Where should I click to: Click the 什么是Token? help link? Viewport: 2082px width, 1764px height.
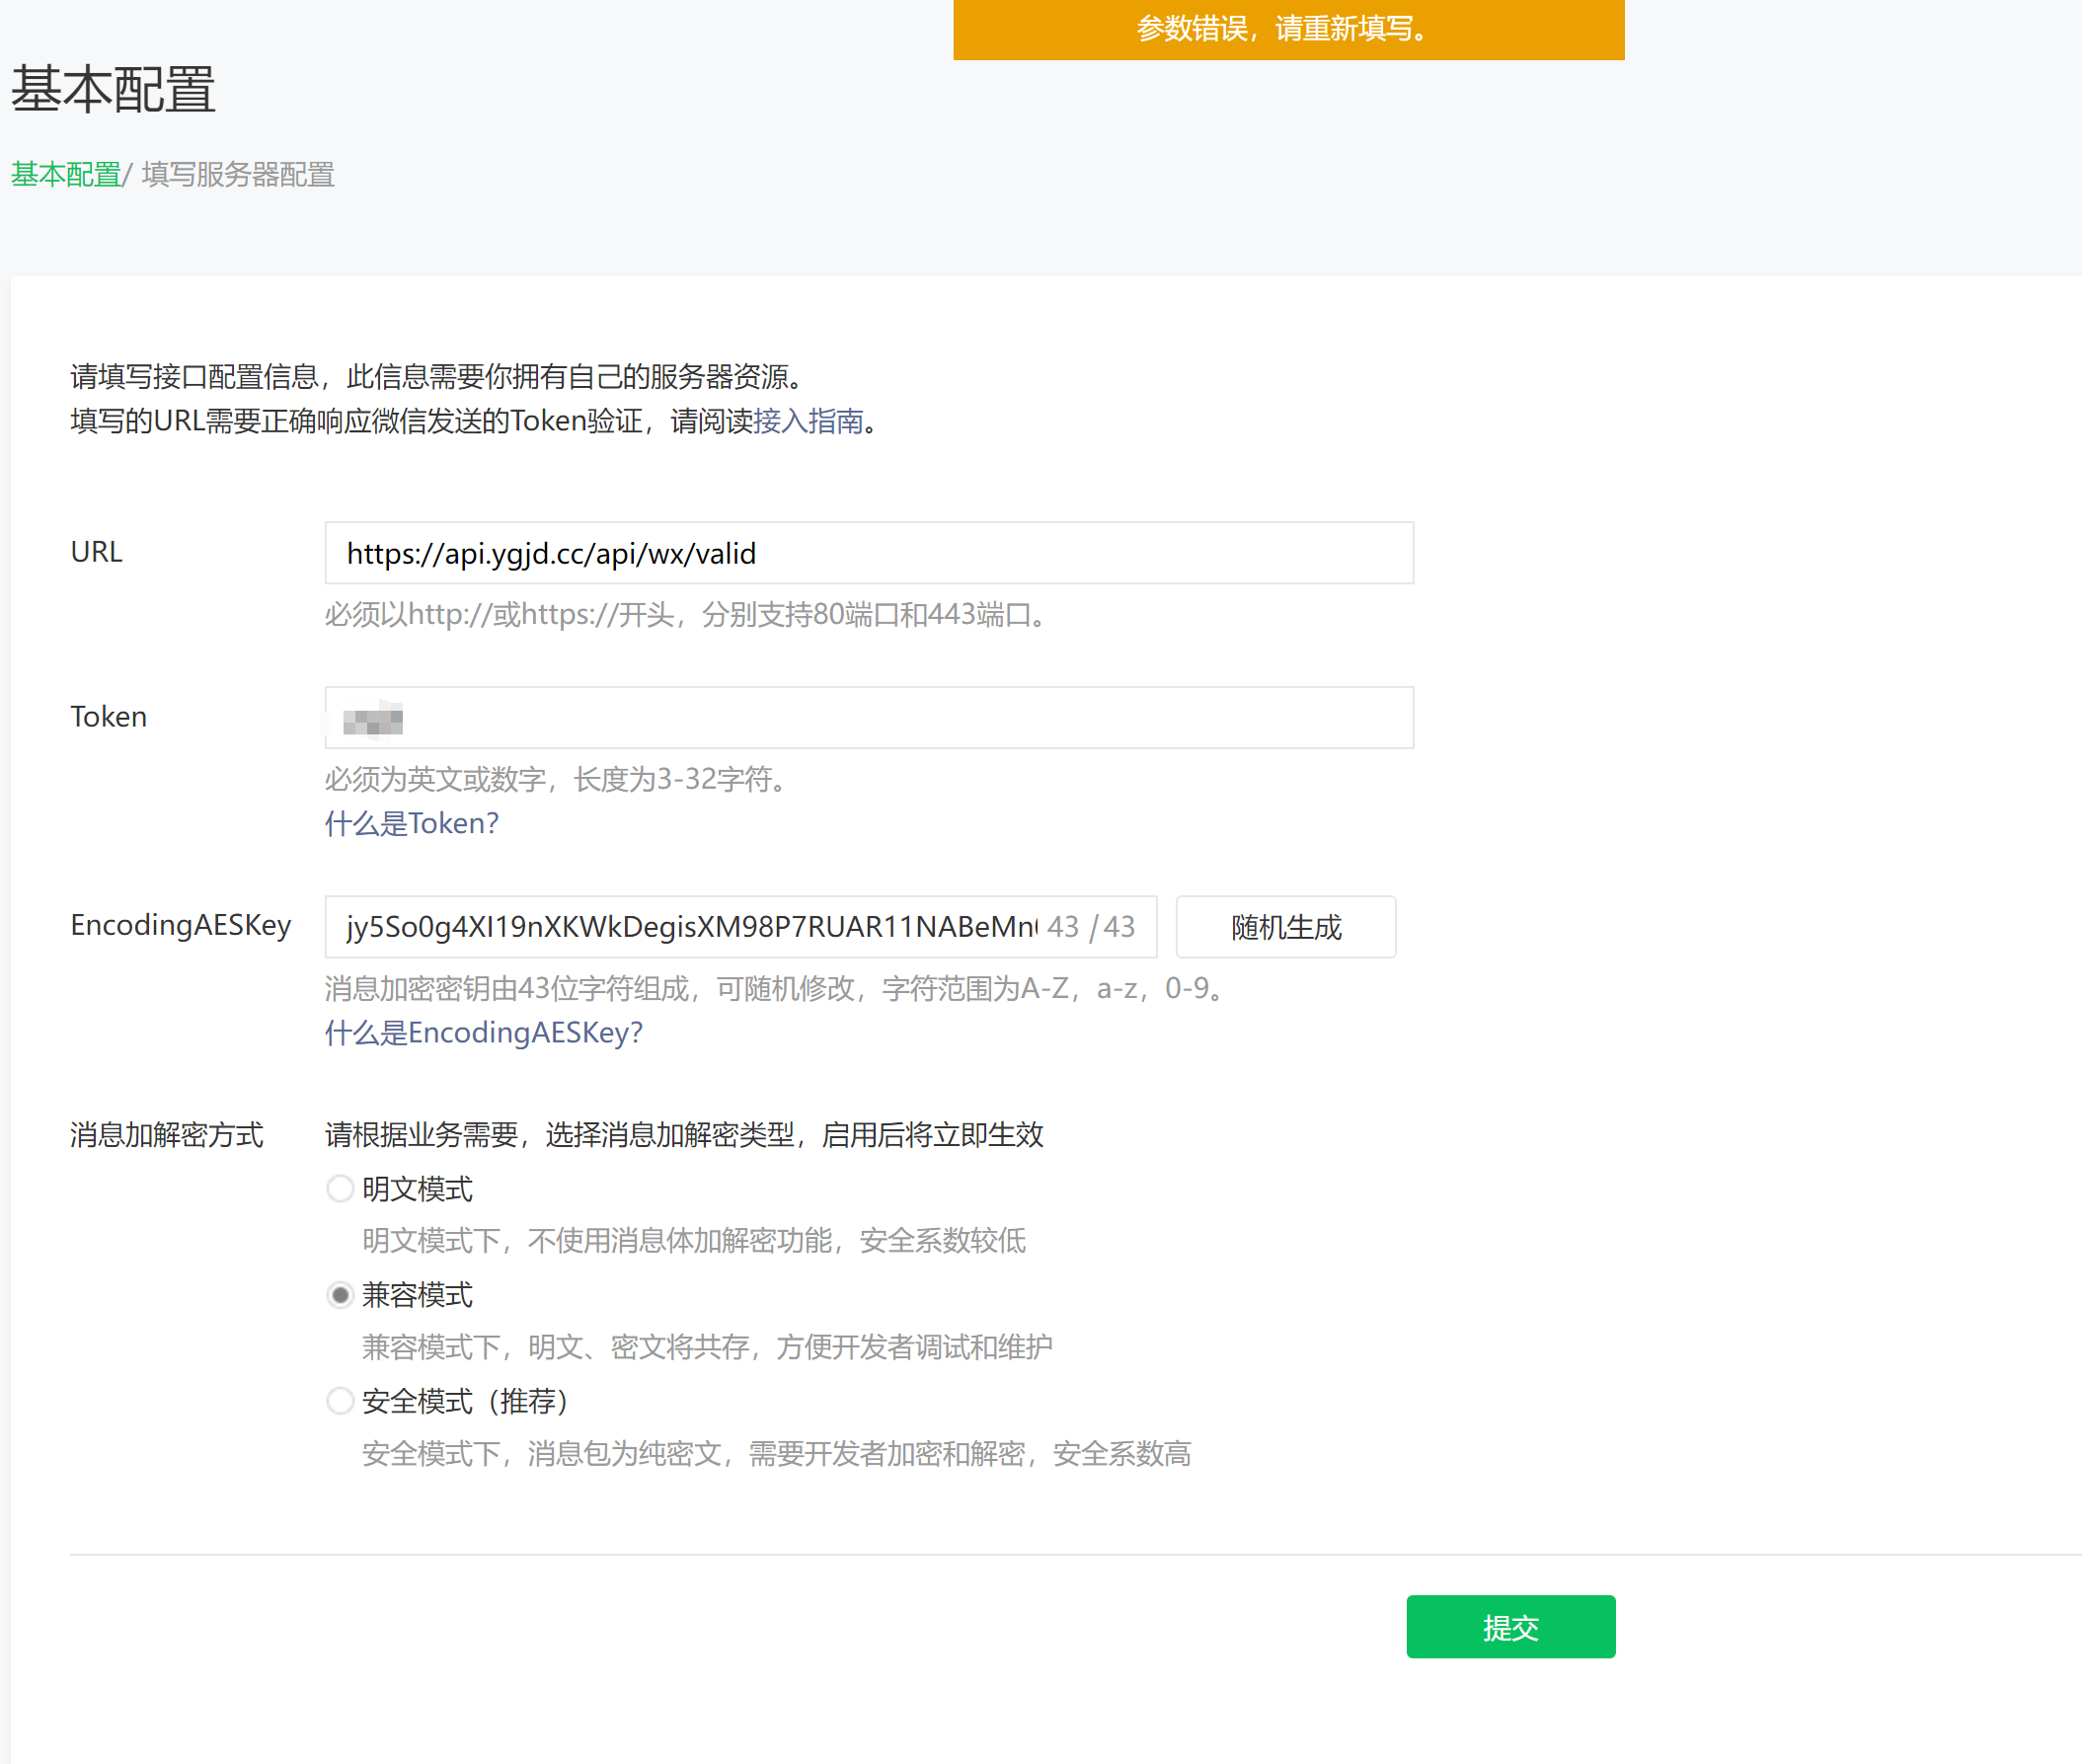tap(411, 823)
